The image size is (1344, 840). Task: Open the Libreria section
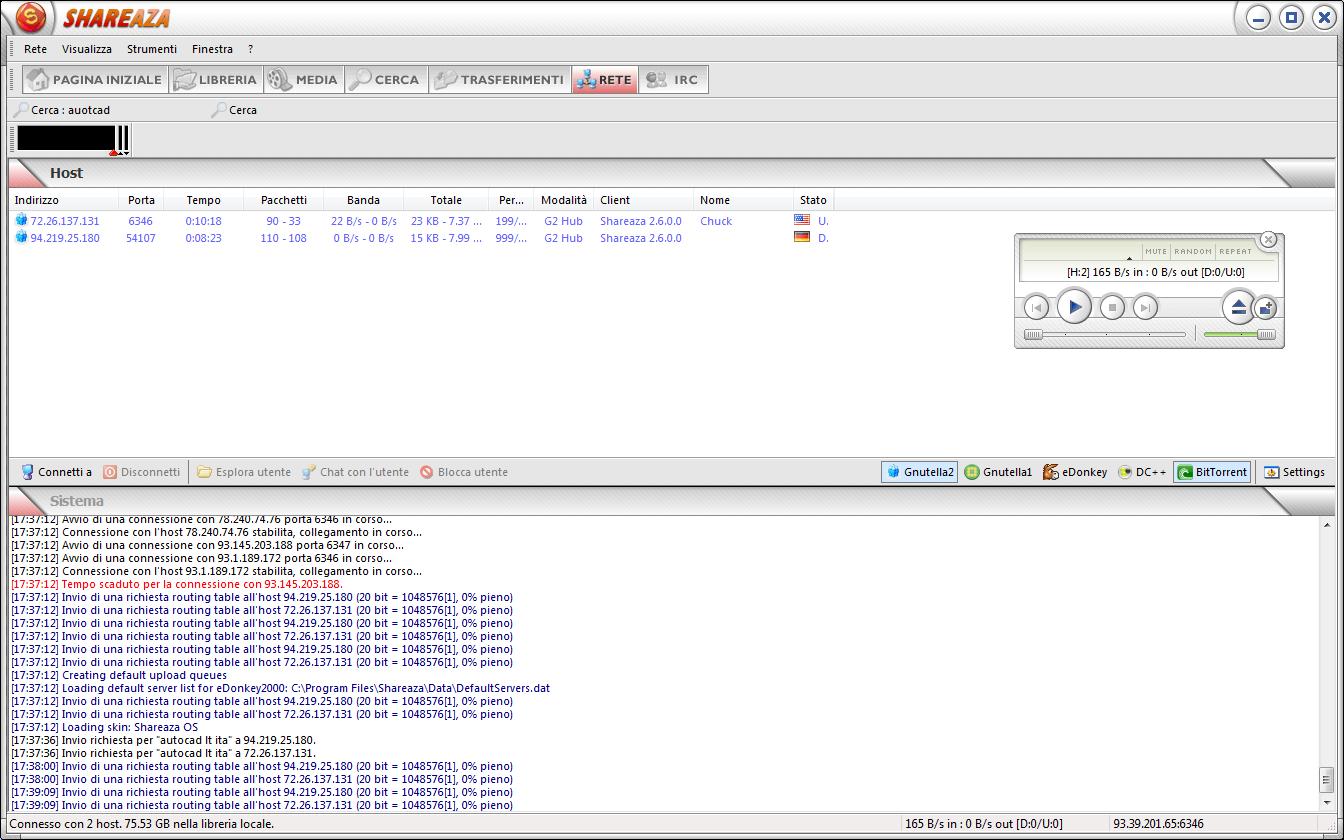[x=216, y=80]
